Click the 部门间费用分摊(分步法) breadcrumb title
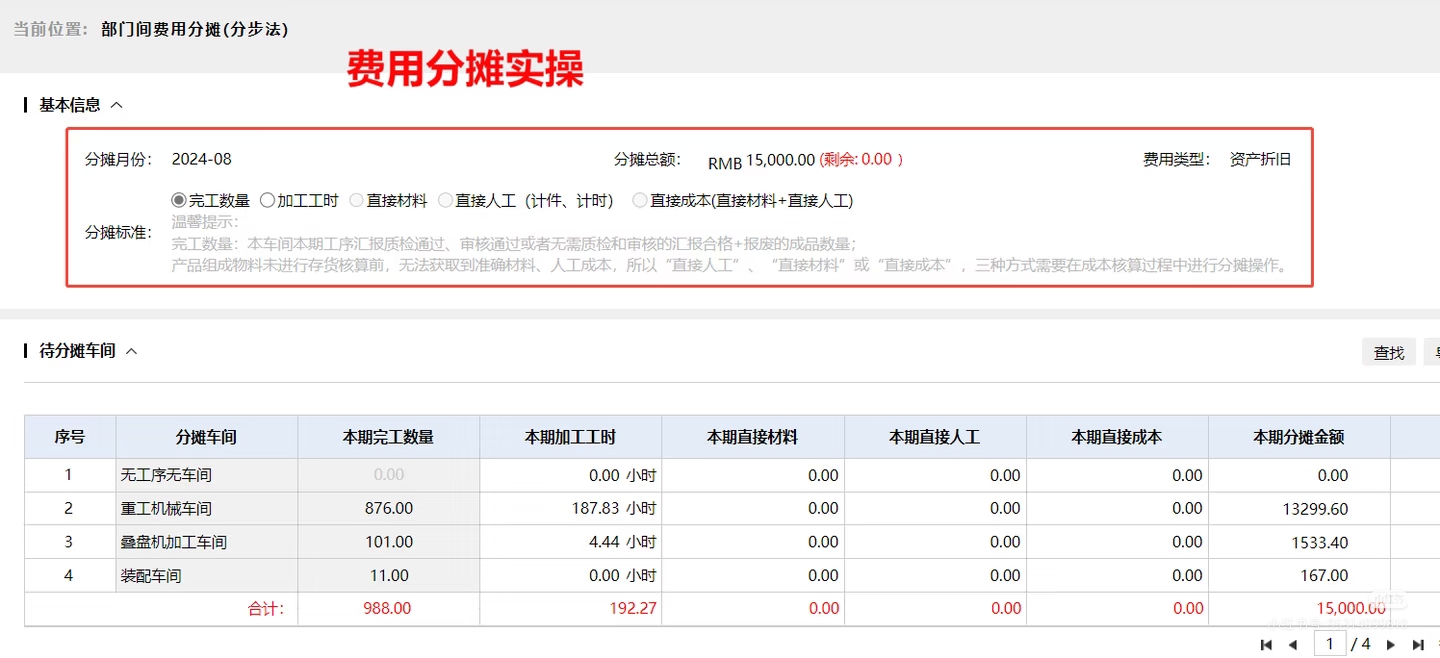1440x658 pixels. tap(195, 29)
